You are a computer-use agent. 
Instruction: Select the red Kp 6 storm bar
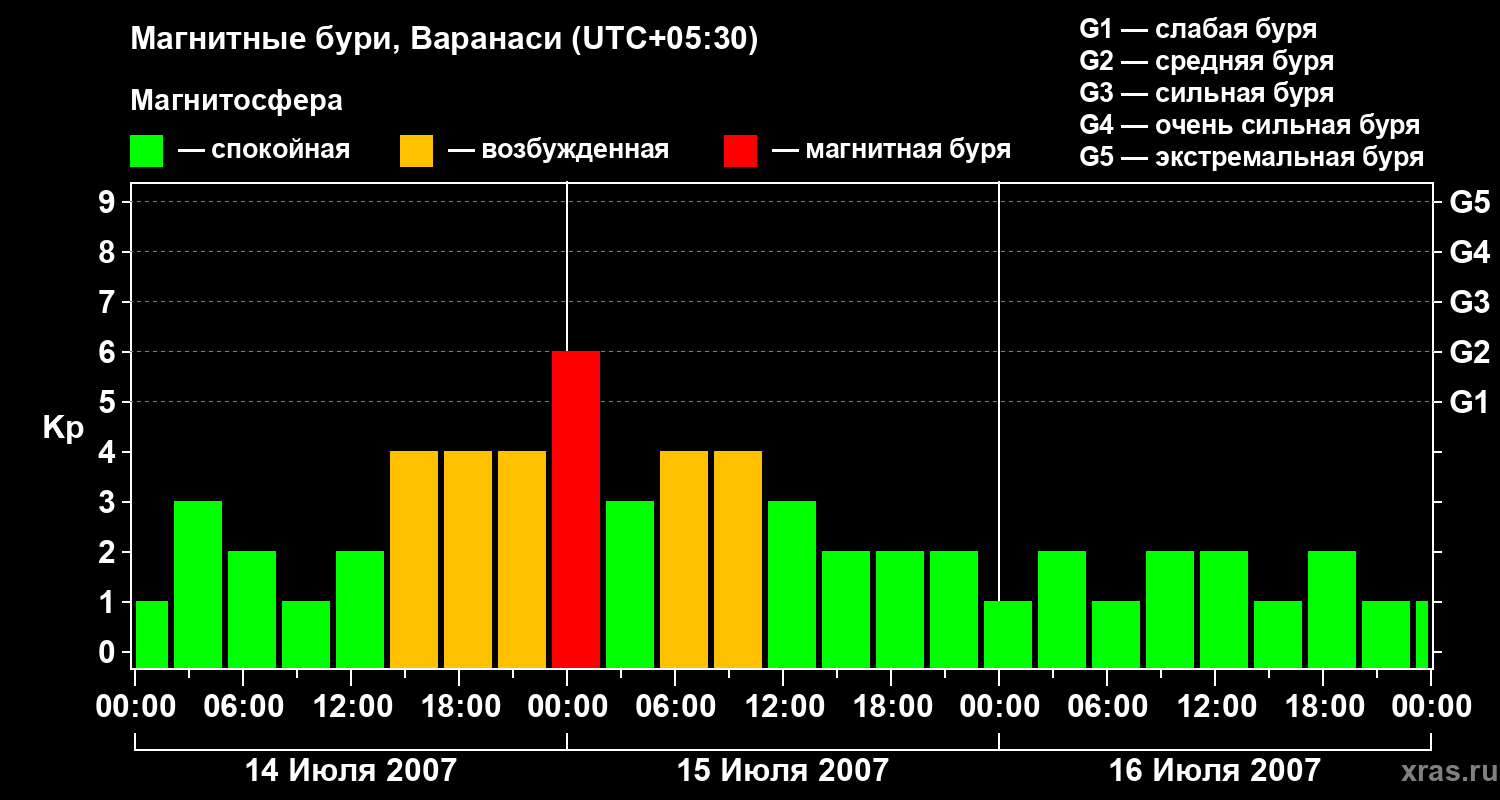(x=576, y=510)
